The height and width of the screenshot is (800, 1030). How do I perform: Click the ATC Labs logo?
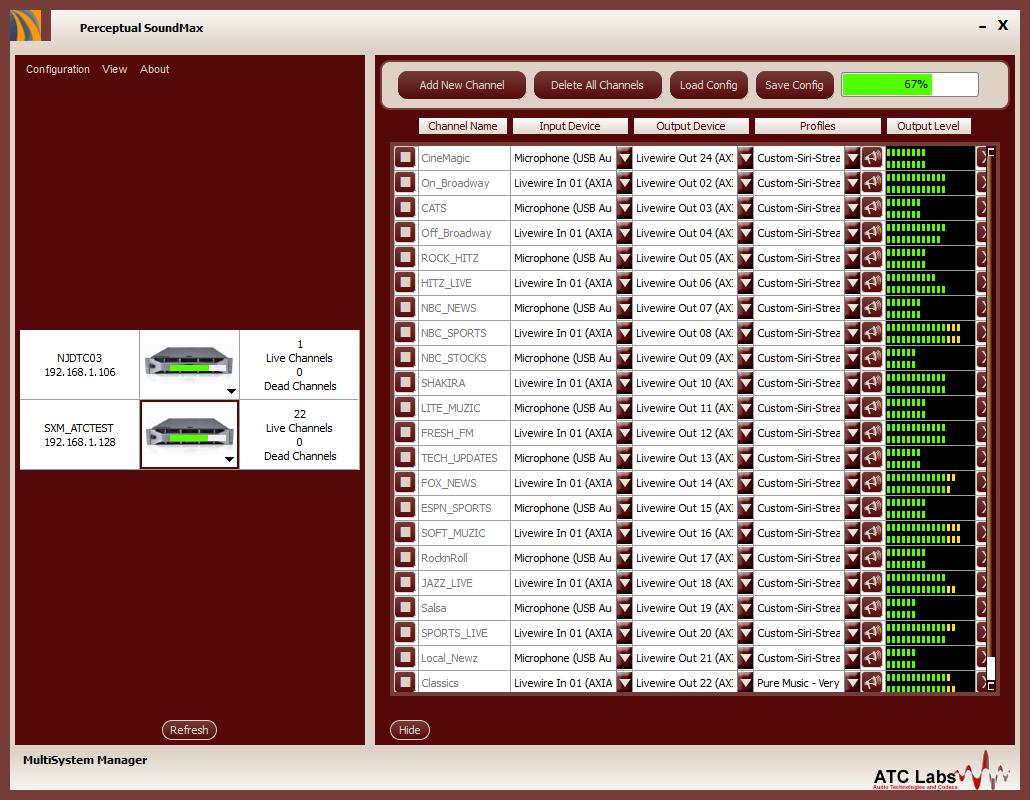[x=941, y=771]
